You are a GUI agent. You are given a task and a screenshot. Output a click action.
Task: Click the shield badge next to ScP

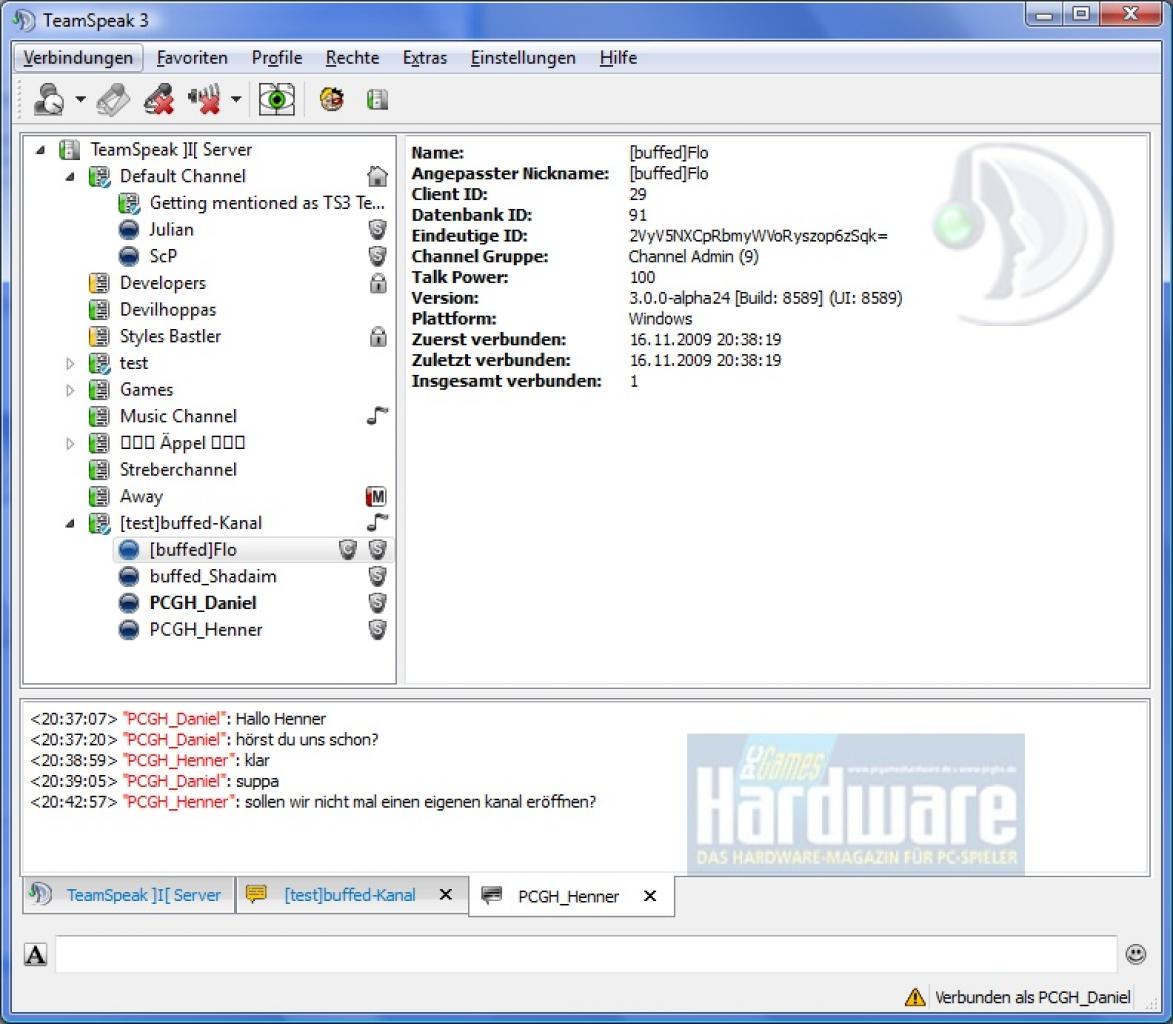[378, 256]
